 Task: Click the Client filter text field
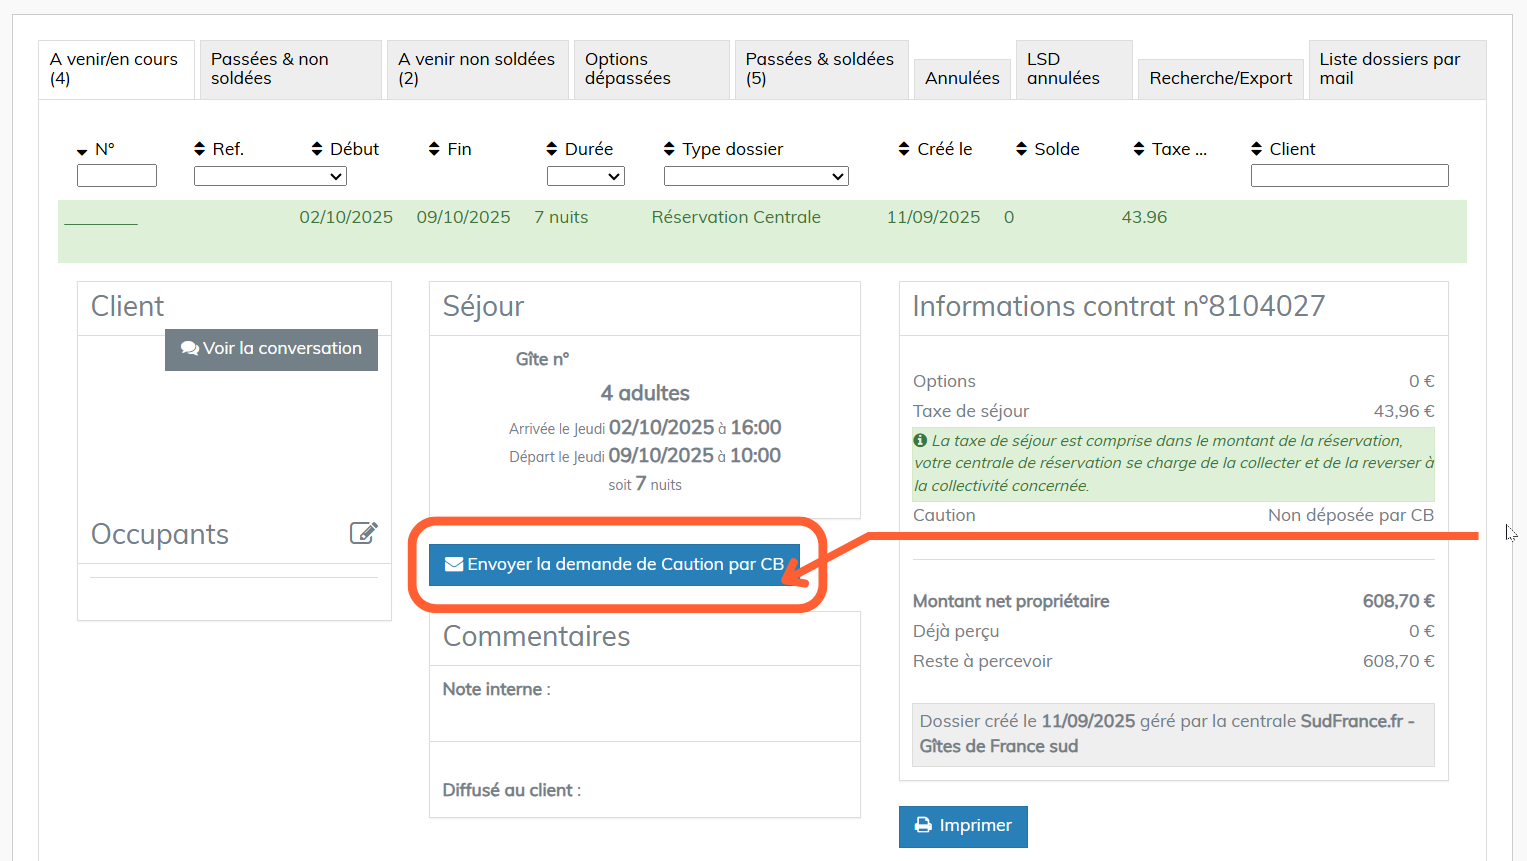1349,176
